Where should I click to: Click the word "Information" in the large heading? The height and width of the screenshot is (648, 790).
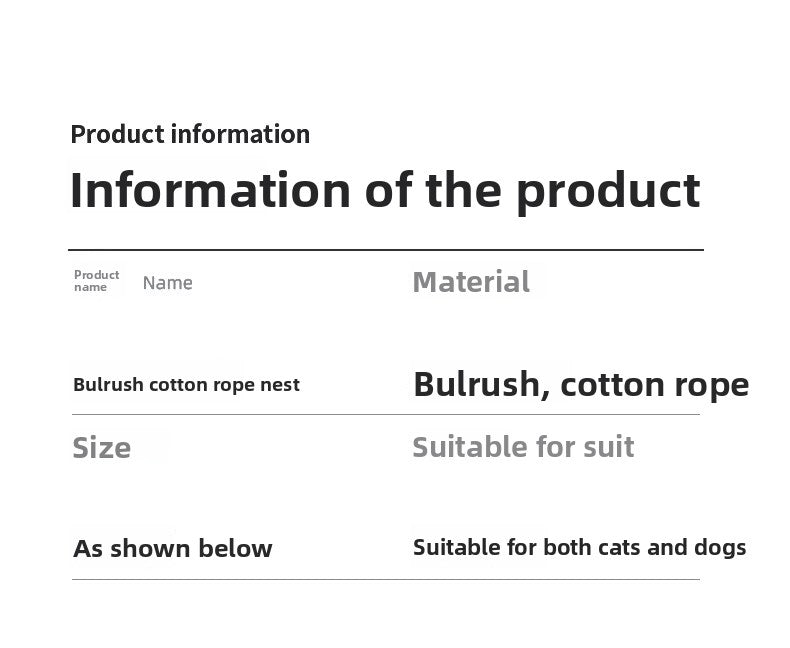pos(210,190)
